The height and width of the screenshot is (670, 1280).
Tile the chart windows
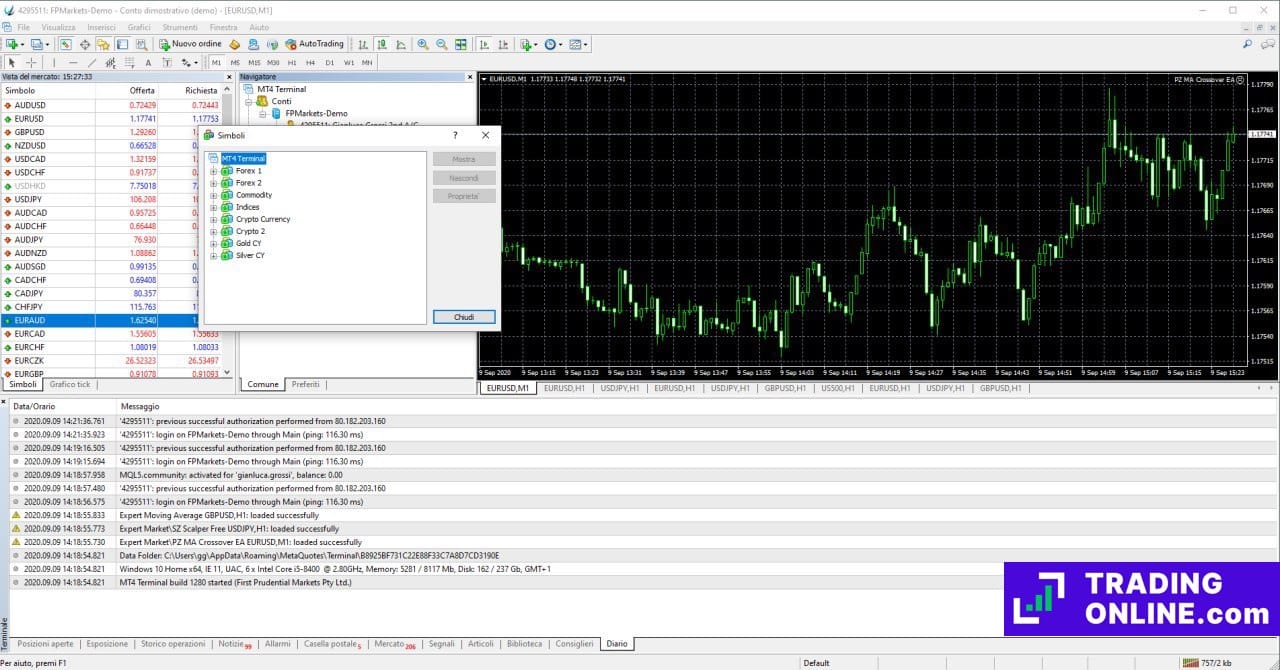click(462, 44)
